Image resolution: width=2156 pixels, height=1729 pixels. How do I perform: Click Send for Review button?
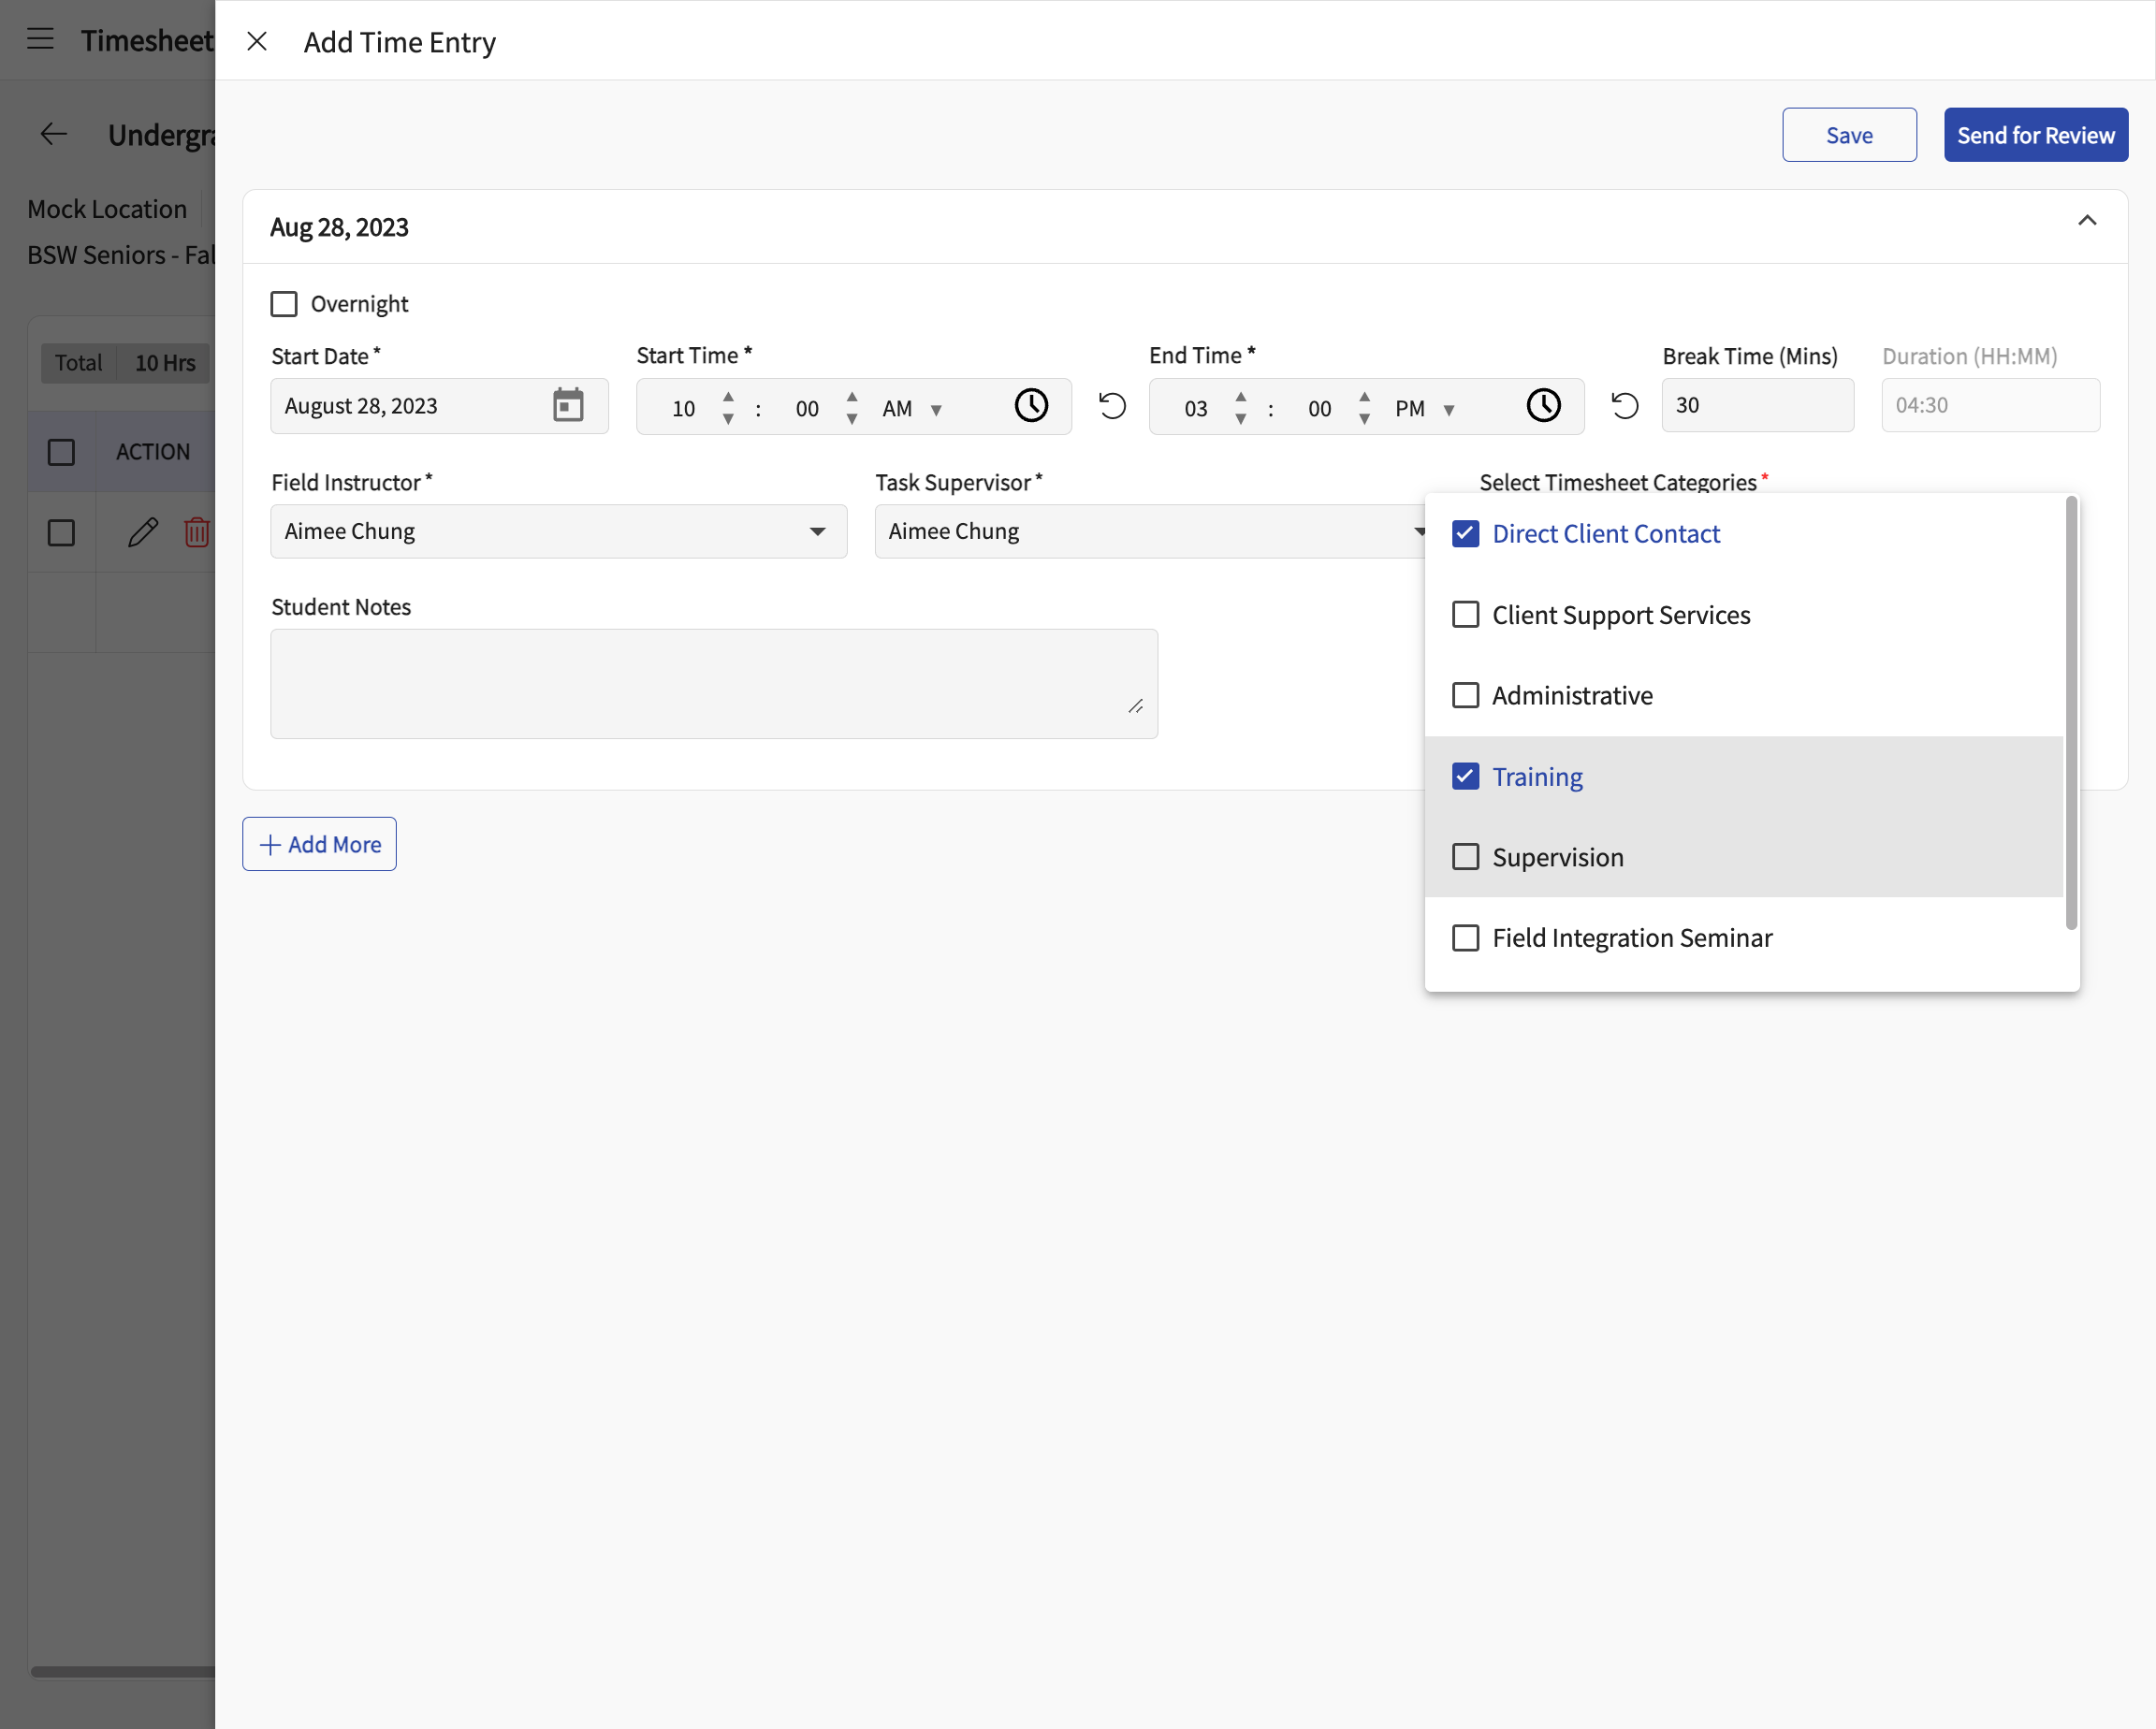click(x=2036, y=135)
